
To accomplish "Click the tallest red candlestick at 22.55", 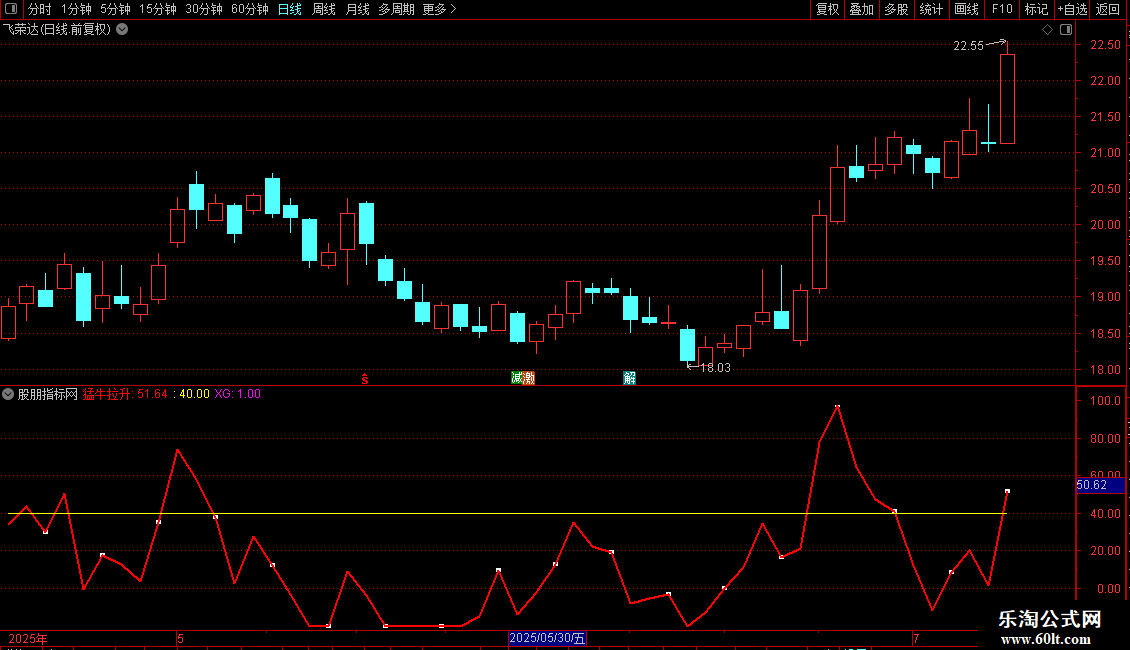I will click(1007, 99).
